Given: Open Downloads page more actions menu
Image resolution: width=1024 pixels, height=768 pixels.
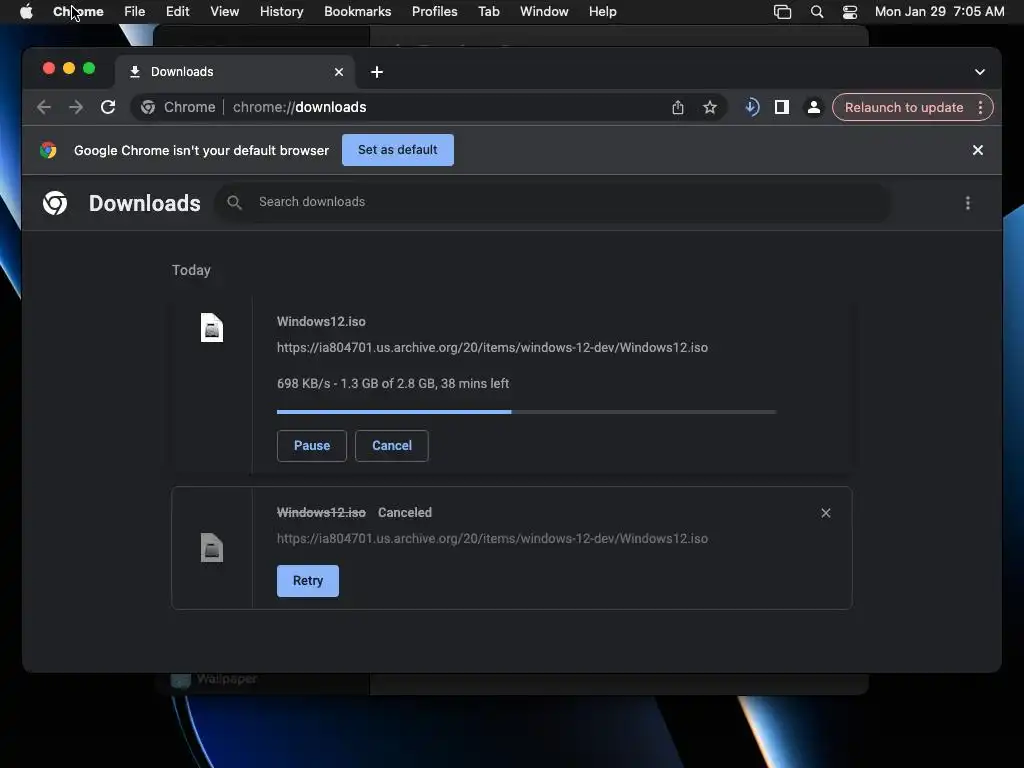Looking at the screenshot, I should click(968, 203).
